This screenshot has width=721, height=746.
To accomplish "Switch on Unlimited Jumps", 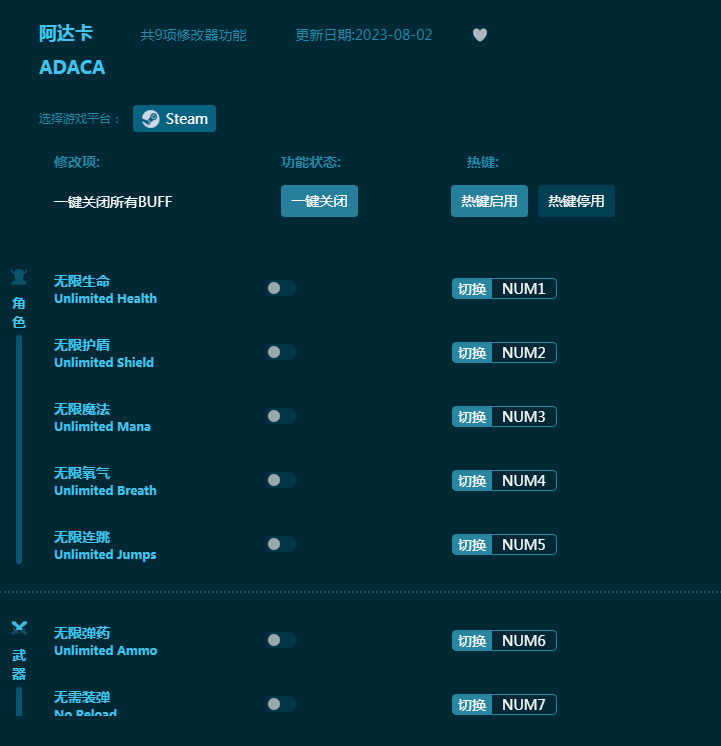I will click(281, 544).
